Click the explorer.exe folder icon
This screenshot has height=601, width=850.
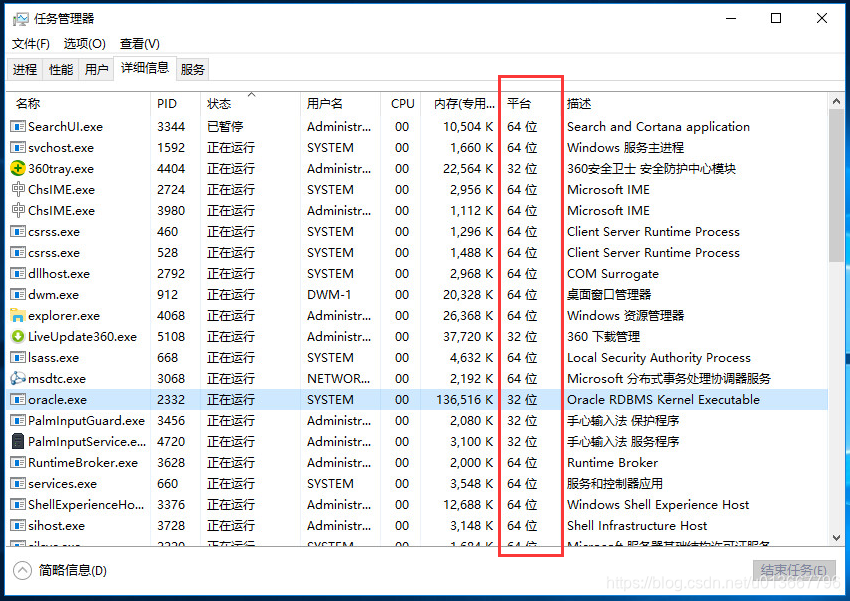click(x=18, y=315)
